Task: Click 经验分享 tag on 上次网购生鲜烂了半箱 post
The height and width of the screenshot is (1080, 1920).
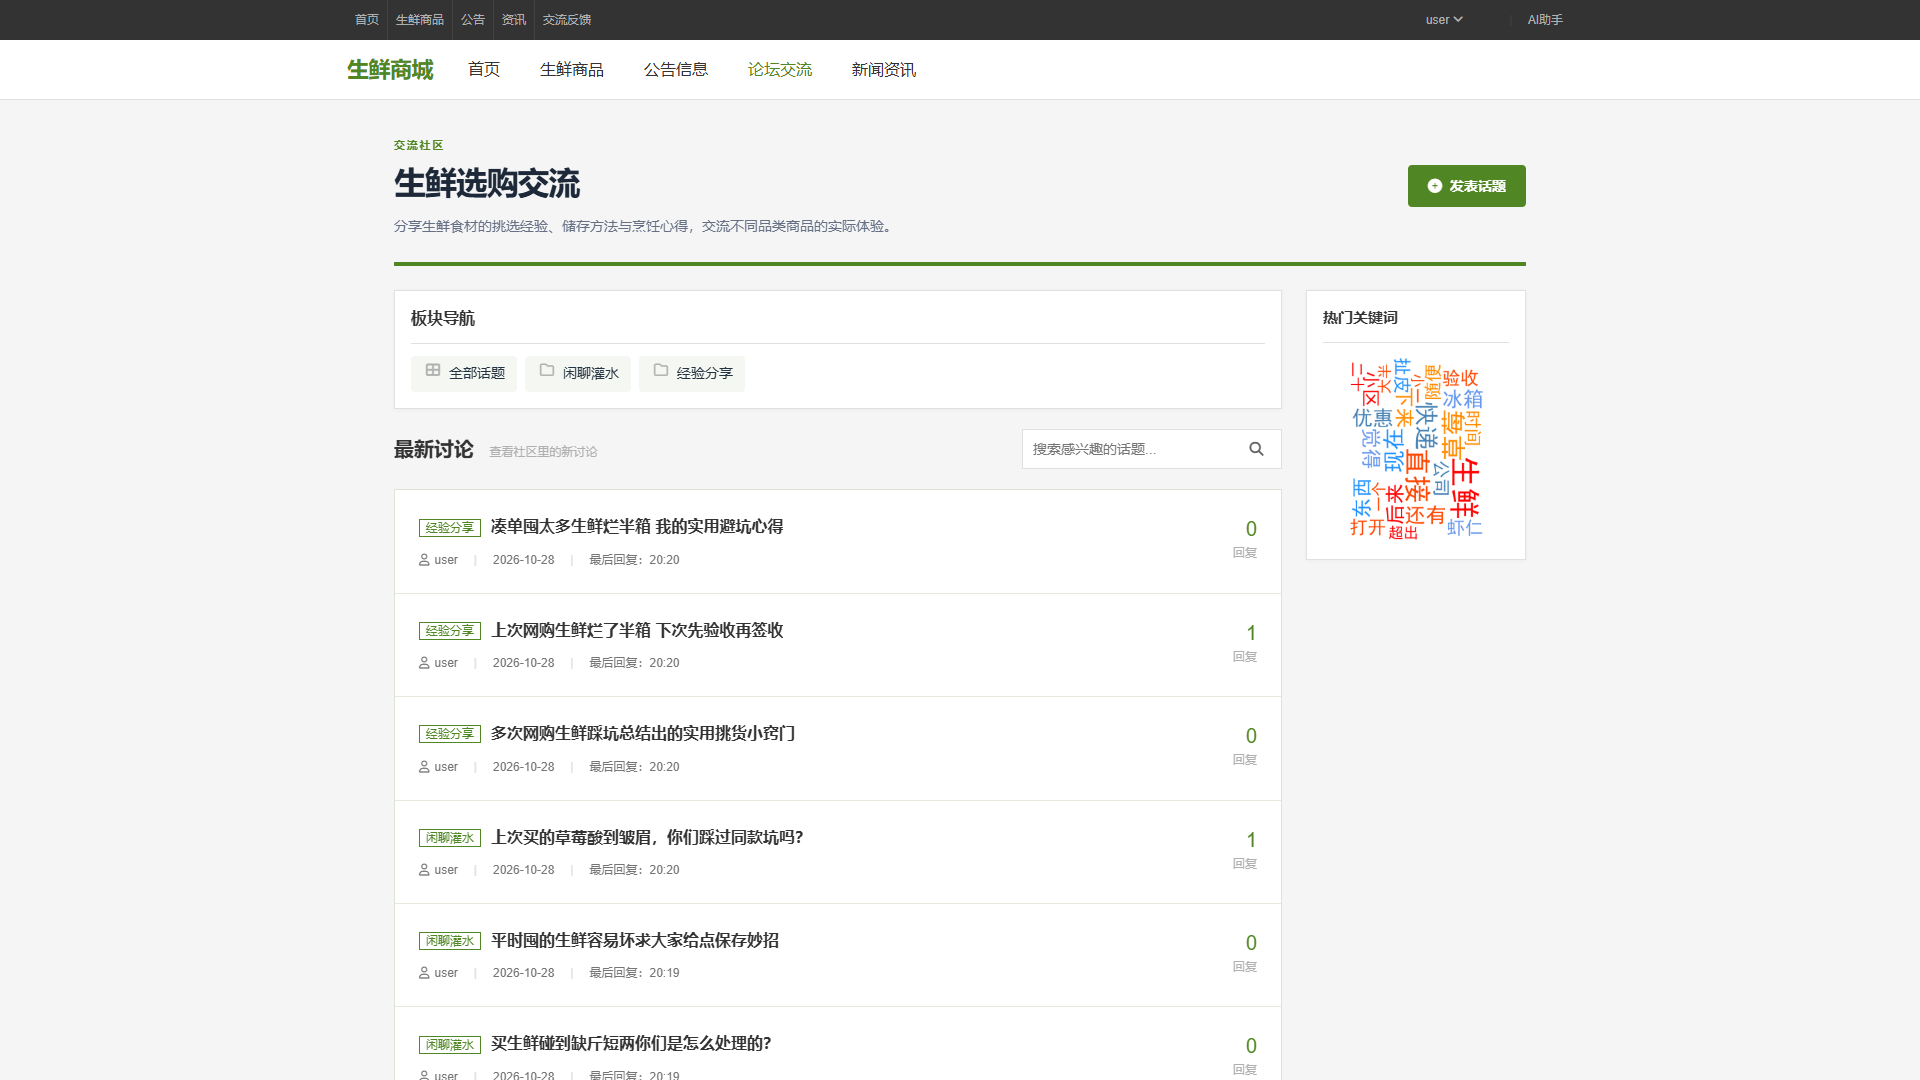Action: [x=450, y=631]
